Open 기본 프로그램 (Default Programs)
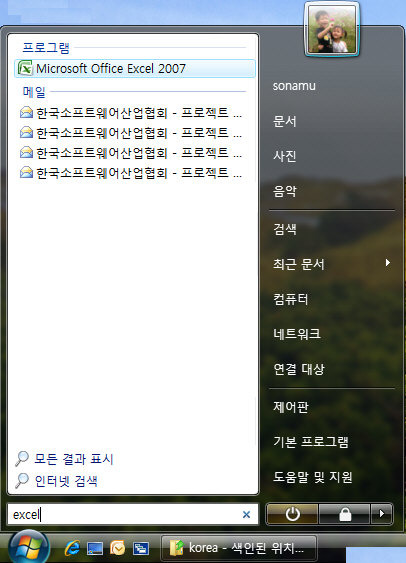The width and height of the screenshot is (406, 563). pos(311,442)
